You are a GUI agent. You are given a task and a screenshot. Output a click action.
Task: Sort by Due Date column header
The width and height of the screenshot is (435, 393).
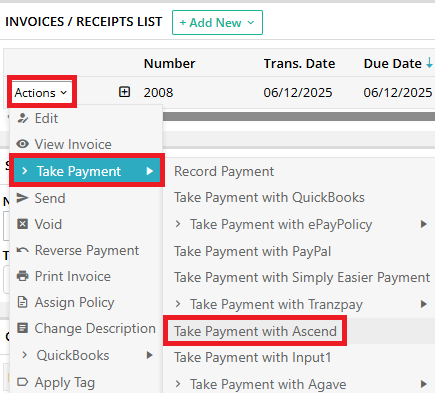(x=393, y=63)
